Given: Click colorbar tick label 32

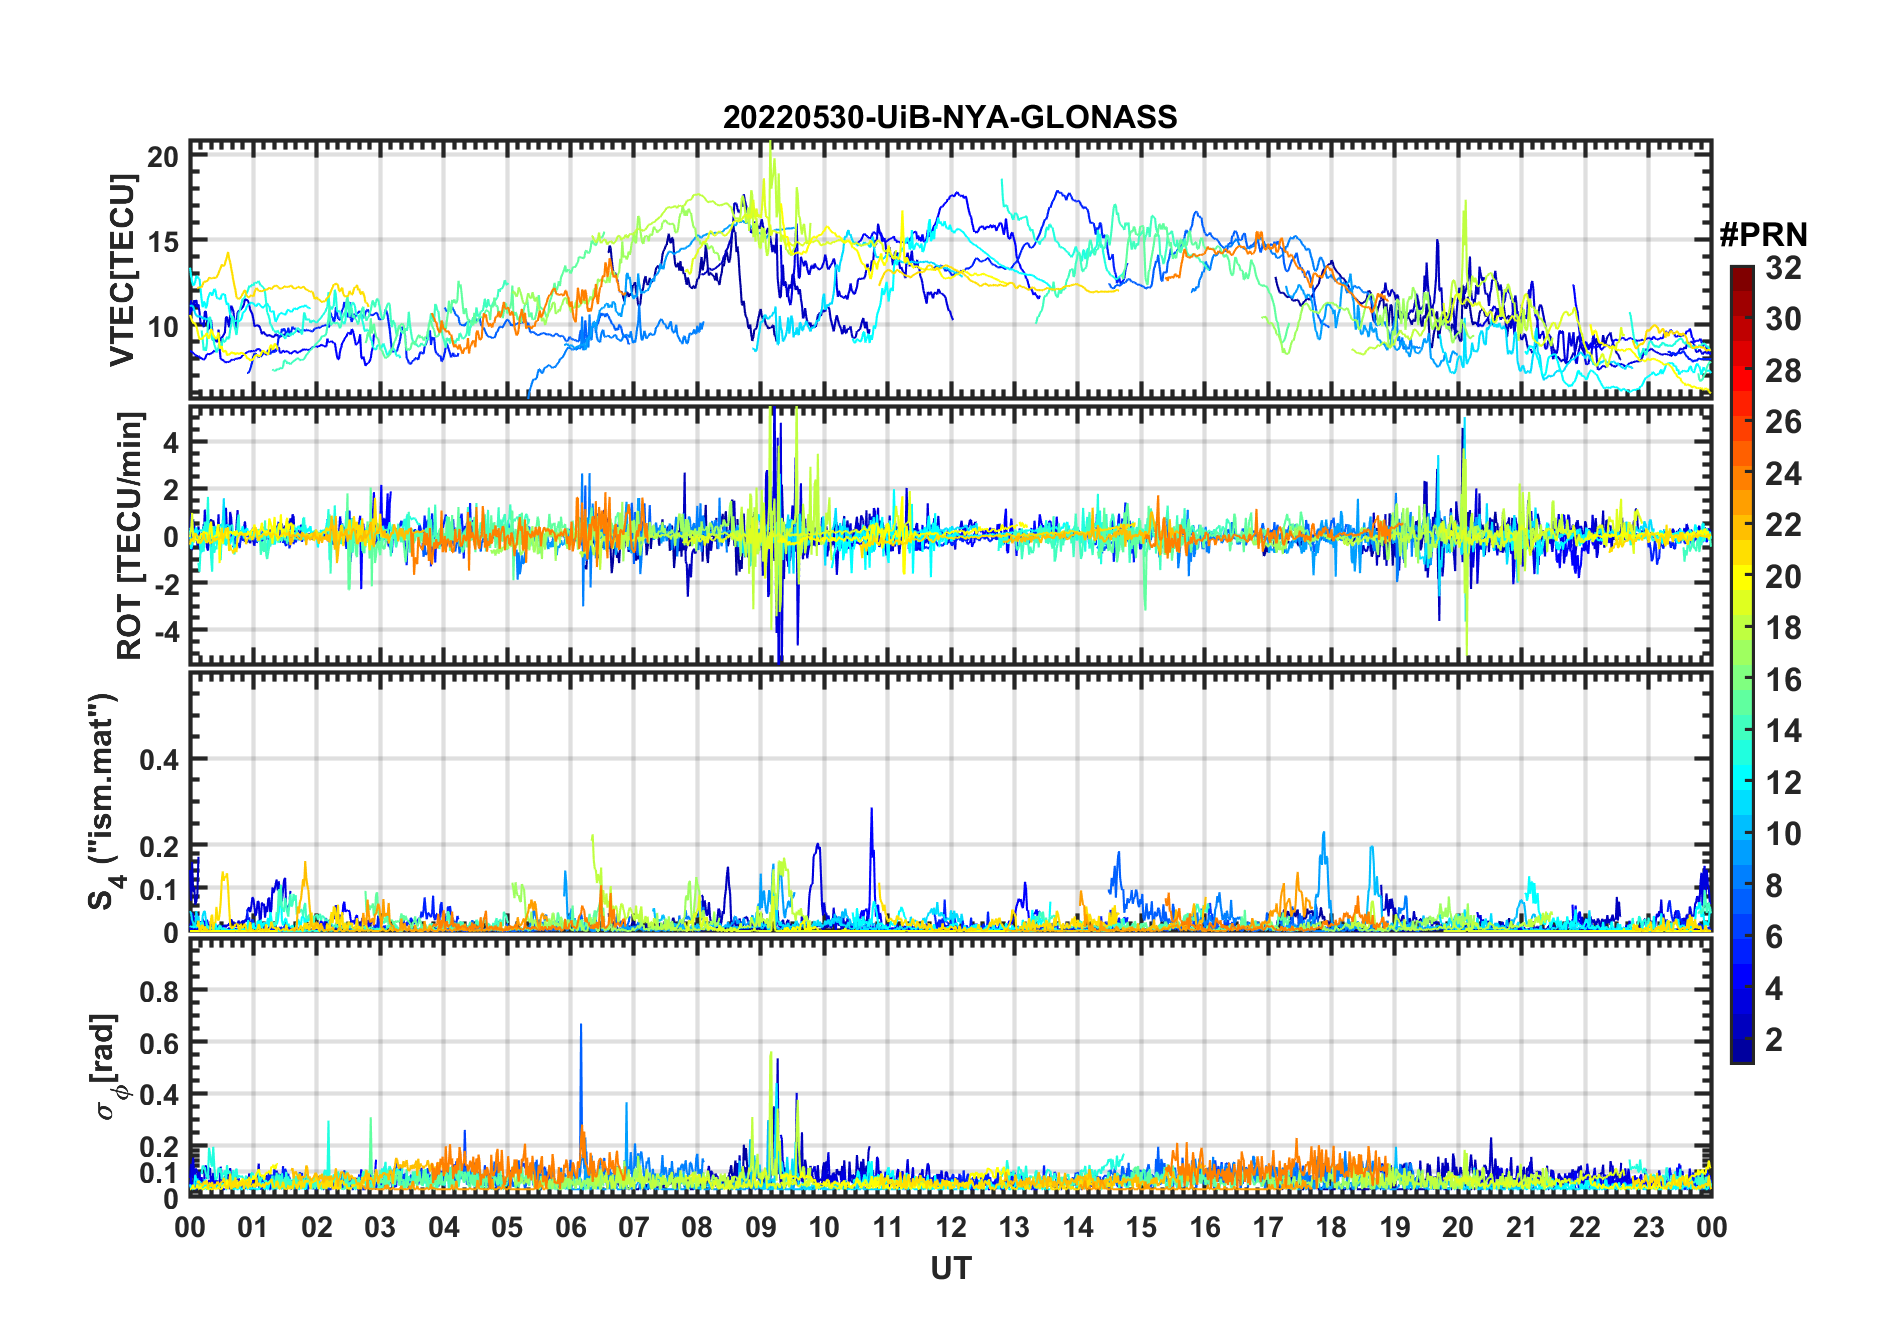Looking at the screenshot, I should point(1783,268).
